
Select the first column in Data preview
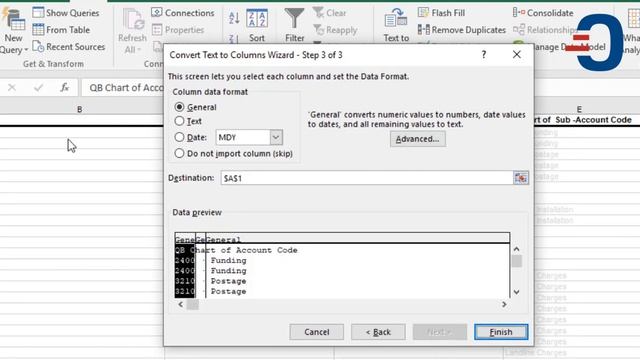[184, 265]
